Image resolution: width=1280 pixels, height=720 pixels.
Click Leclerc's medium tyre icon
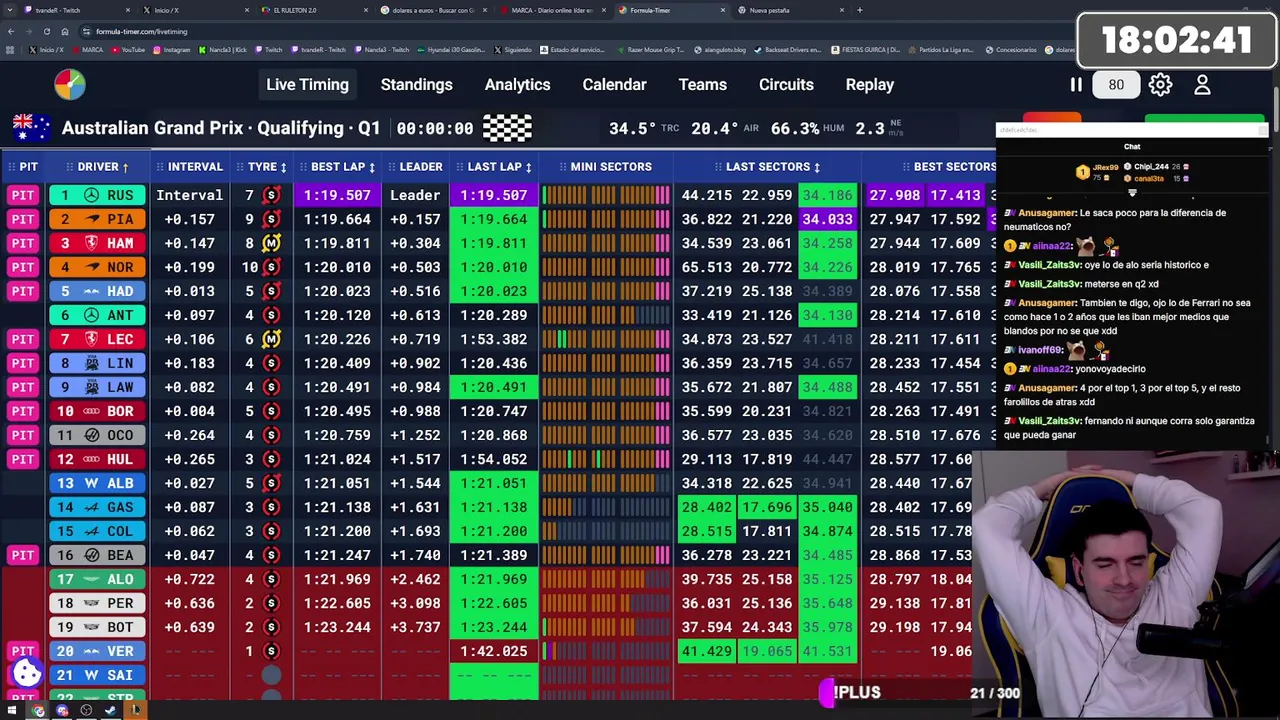point(271,339)
